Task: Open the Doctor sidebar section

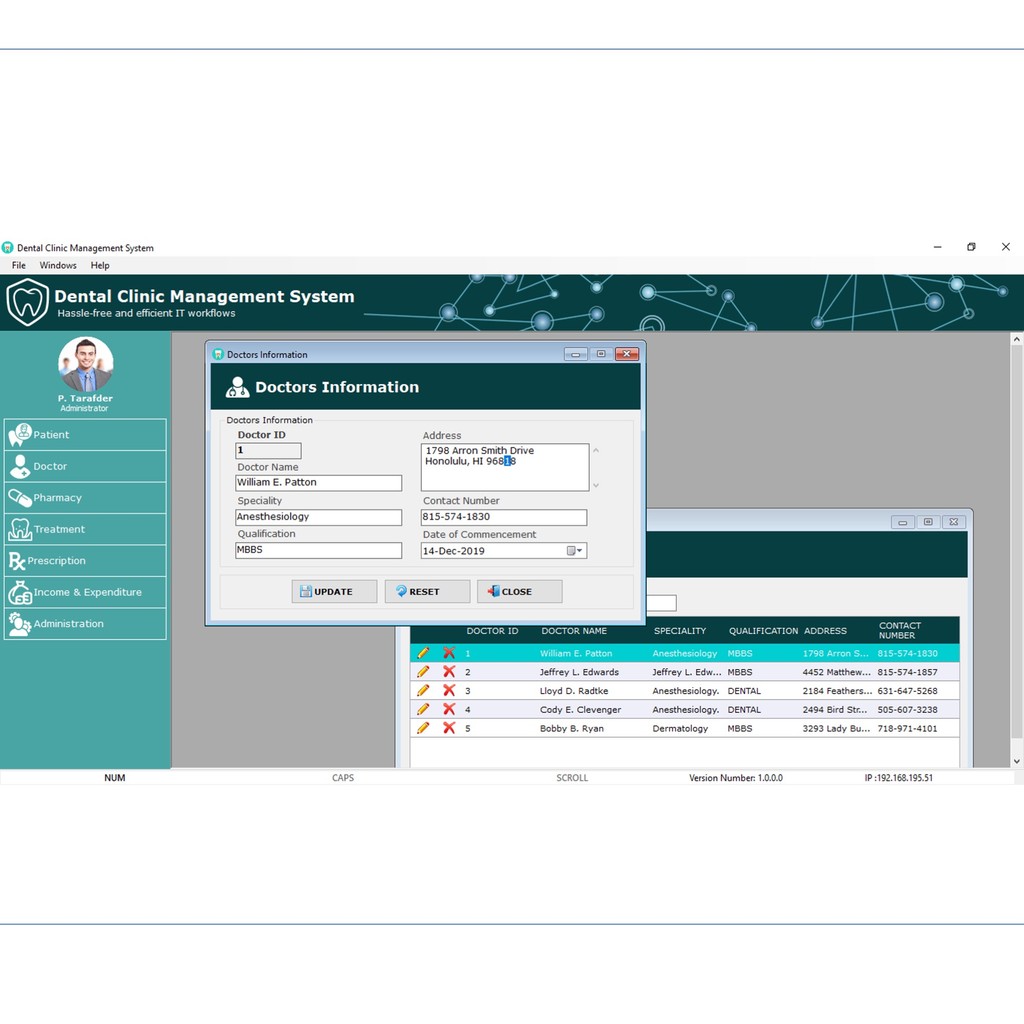Action: point(85,466)
